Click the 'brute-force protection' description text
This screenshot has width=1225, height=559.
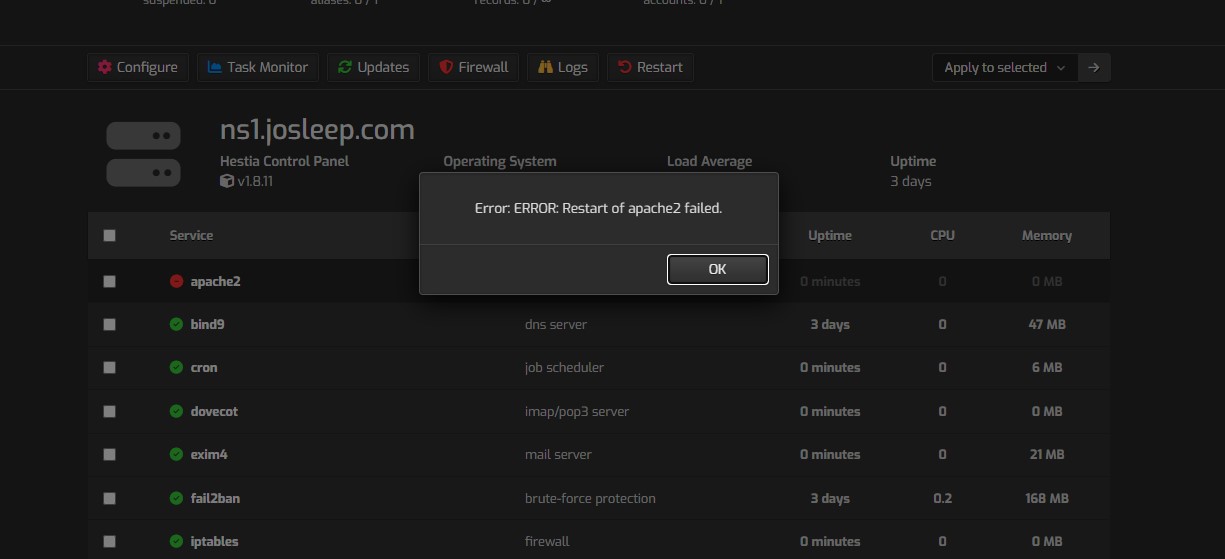point(590,498)
